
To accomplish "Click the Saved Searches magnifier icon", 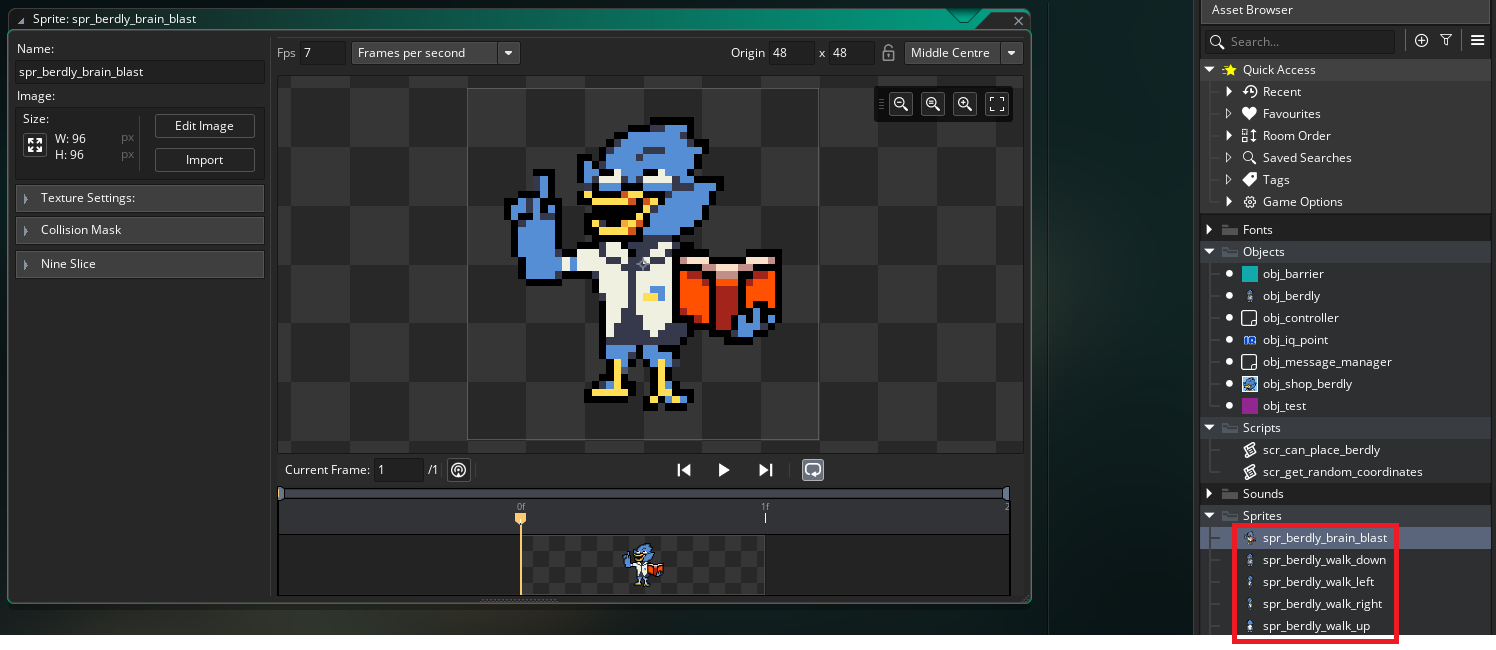I will click(1250, 158).
